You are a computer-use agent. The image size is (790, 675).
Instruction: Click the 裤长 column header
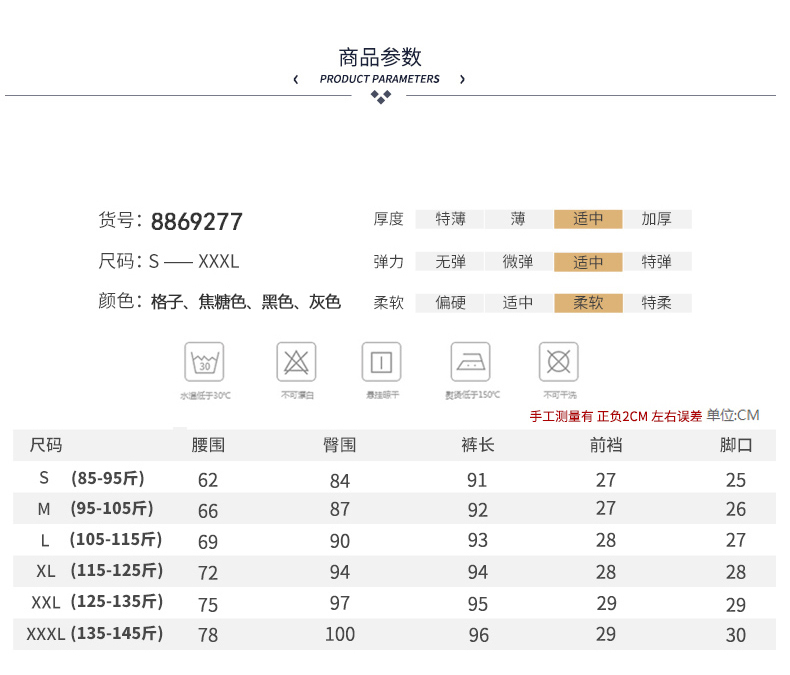478,445
